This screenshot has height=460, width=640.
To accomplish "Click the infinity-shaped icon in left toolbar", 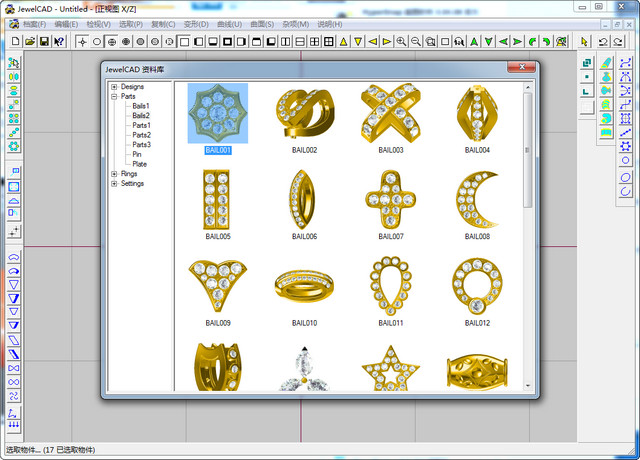I will 13,382.
